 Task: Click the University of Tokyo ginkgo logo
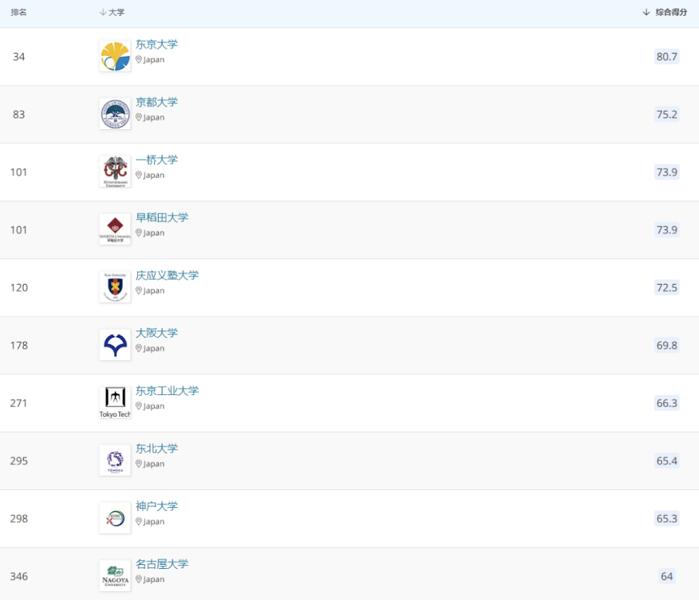(x=115, y=56)
